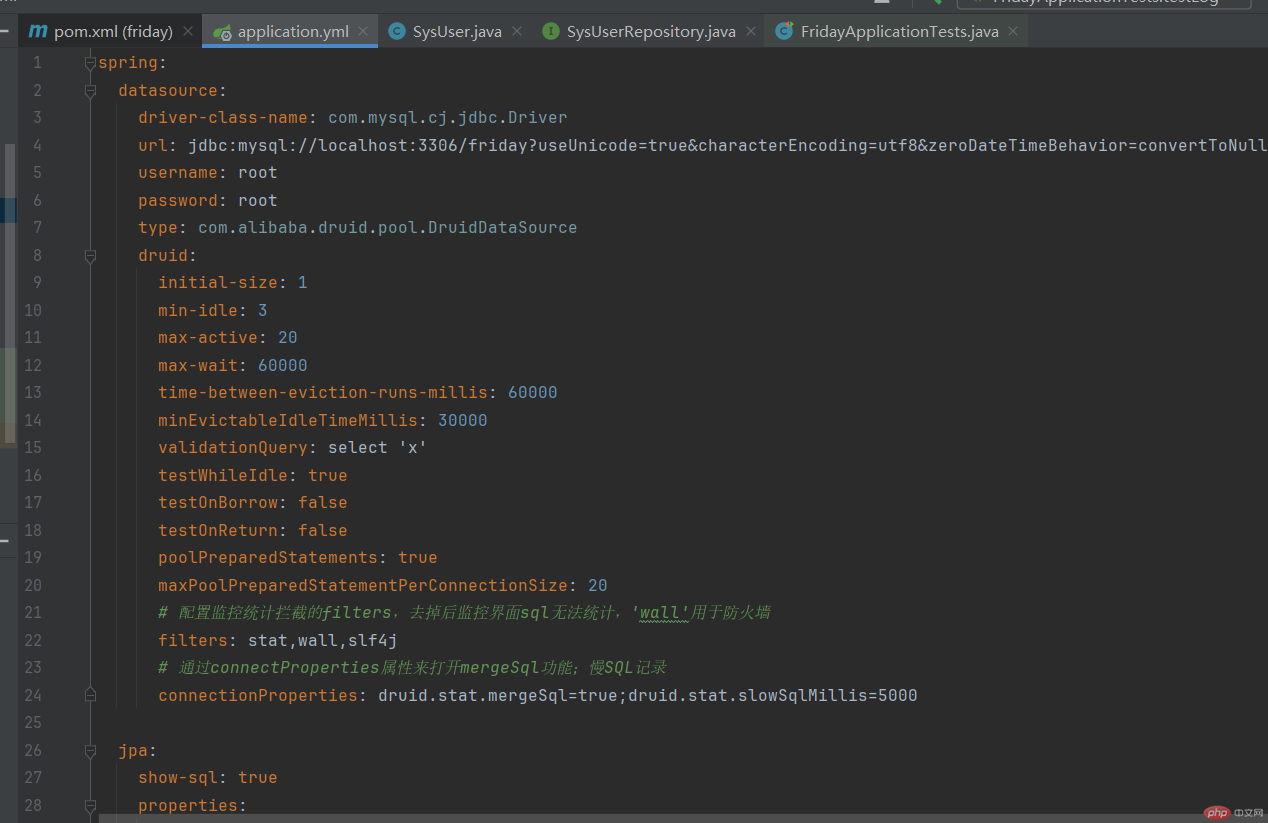Close the SysUser.java tab
This screenshot has width=1268, height=823.
517,32
